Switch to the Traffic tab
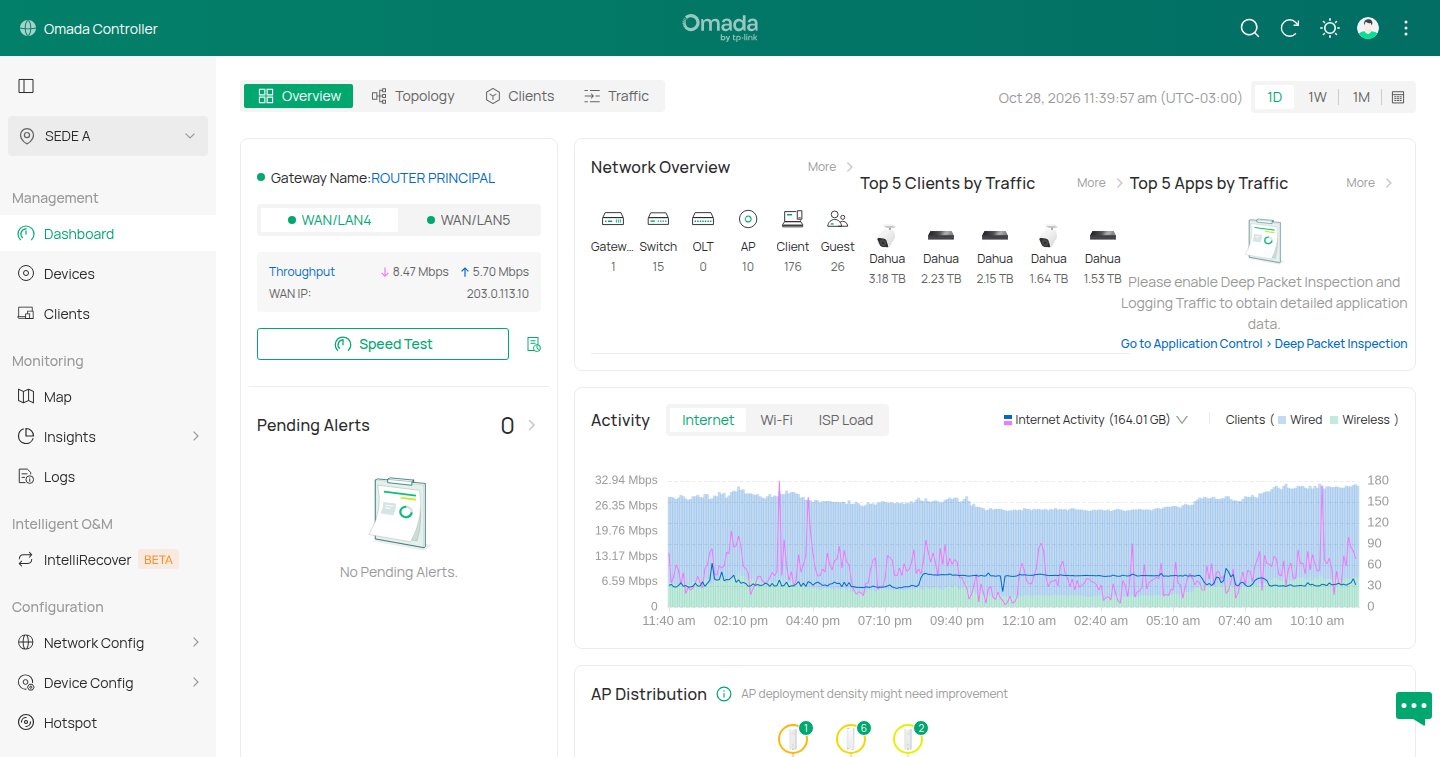The image size is (1440, 757). point(616,96)
